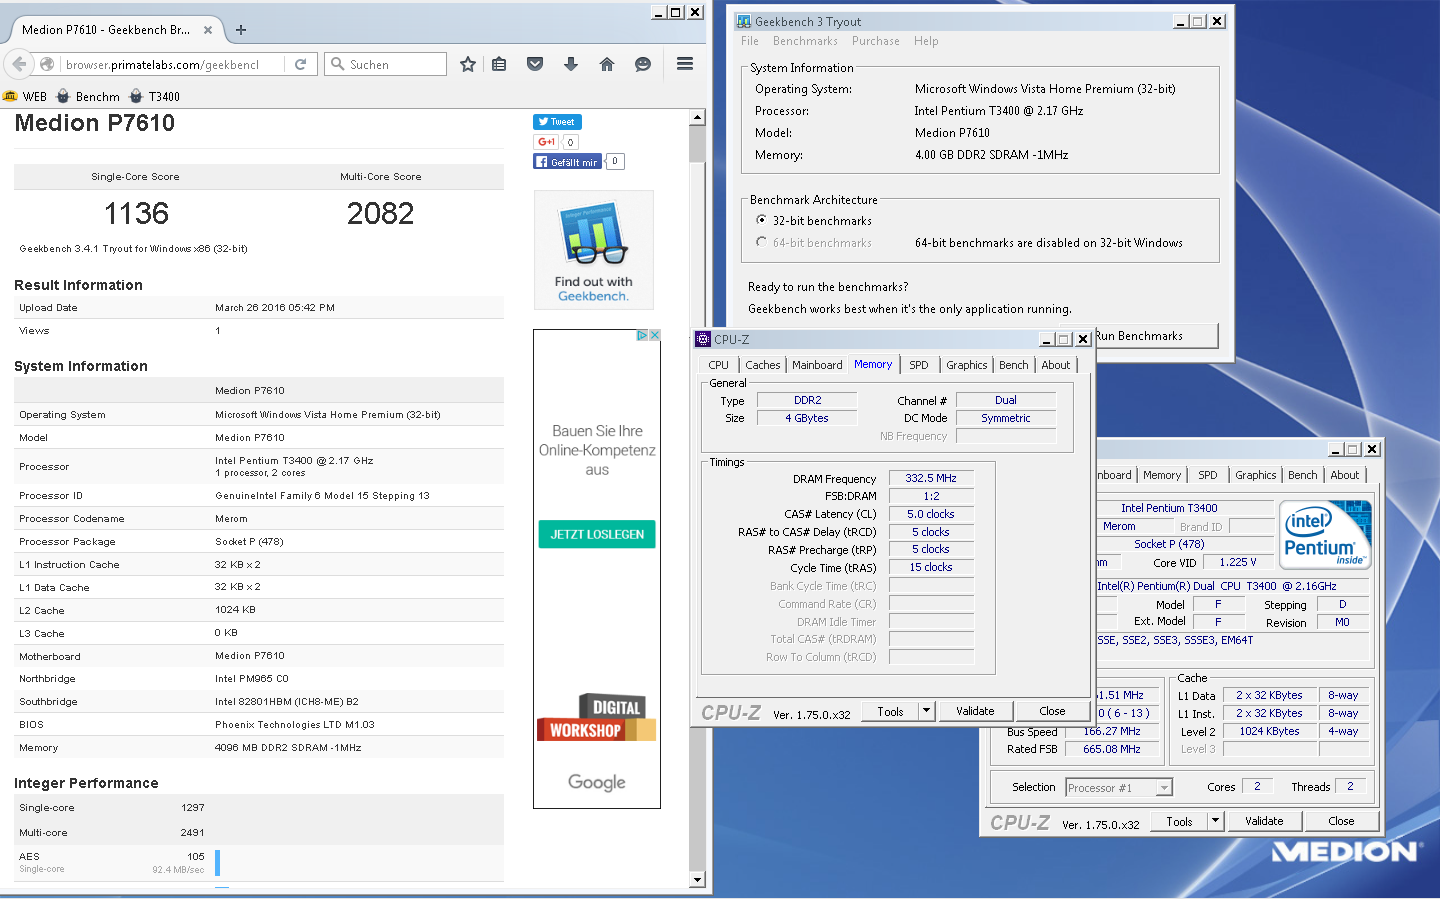Screen dimensions: 1440x900
Task: Click the Tweet share button
Action: [557, 122]
